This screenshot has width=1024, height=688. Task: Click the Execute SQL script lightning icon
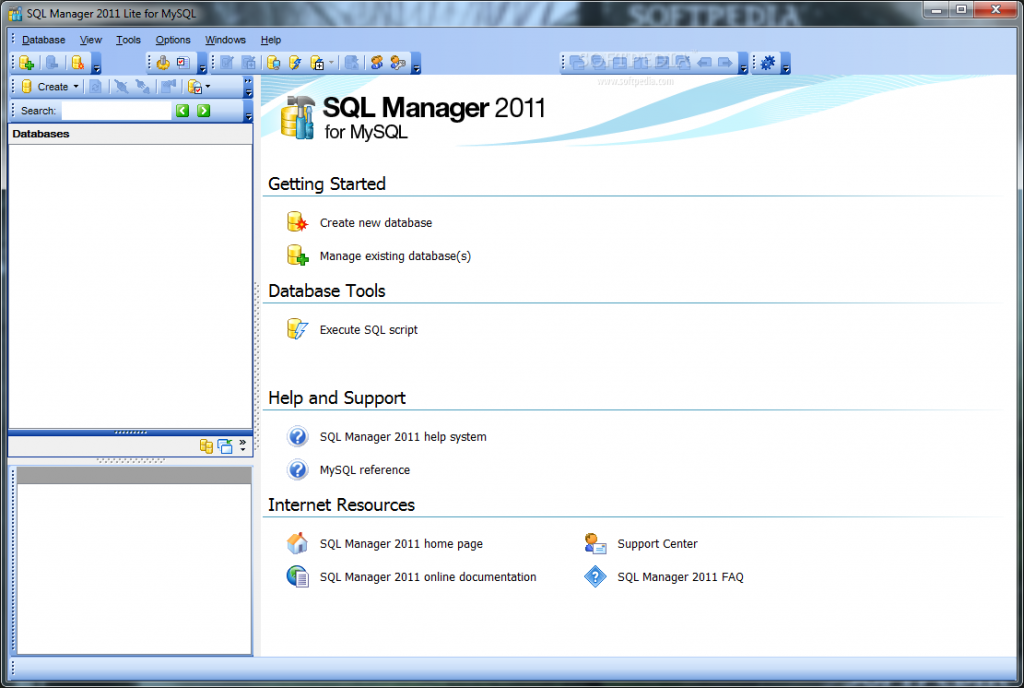pyautogui.click(x=297, y=330)
